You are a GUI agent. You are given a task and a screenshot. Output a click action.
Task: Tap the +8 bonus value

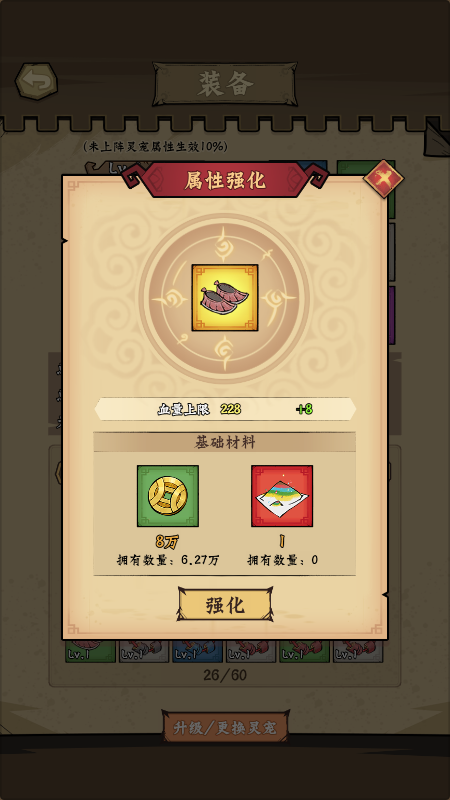tap(304, 409)
